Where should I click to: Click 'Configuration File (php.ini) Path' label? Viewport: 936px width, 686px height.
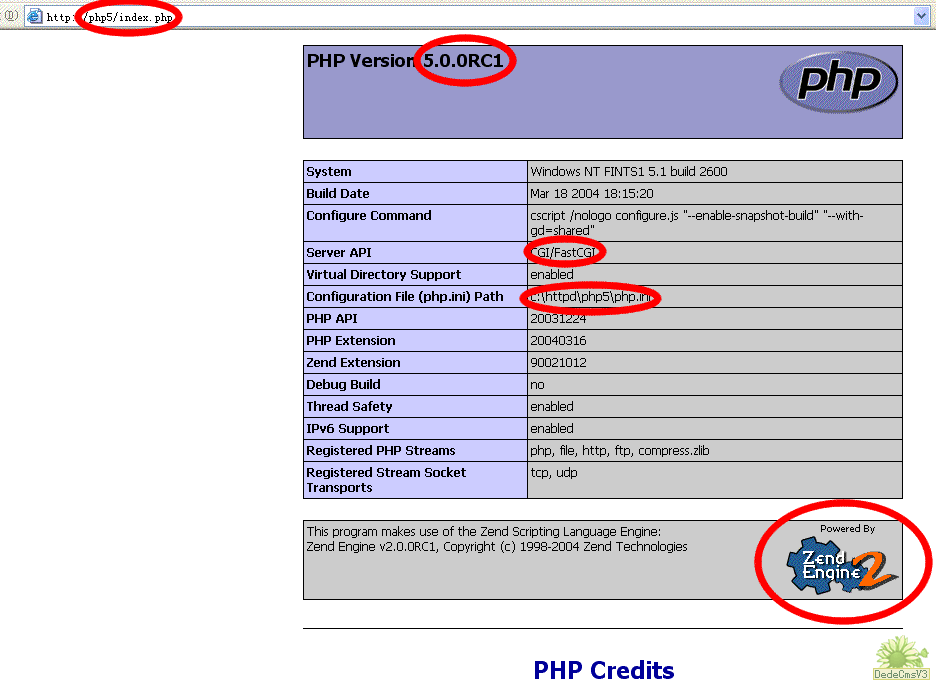tap(405, 297)
